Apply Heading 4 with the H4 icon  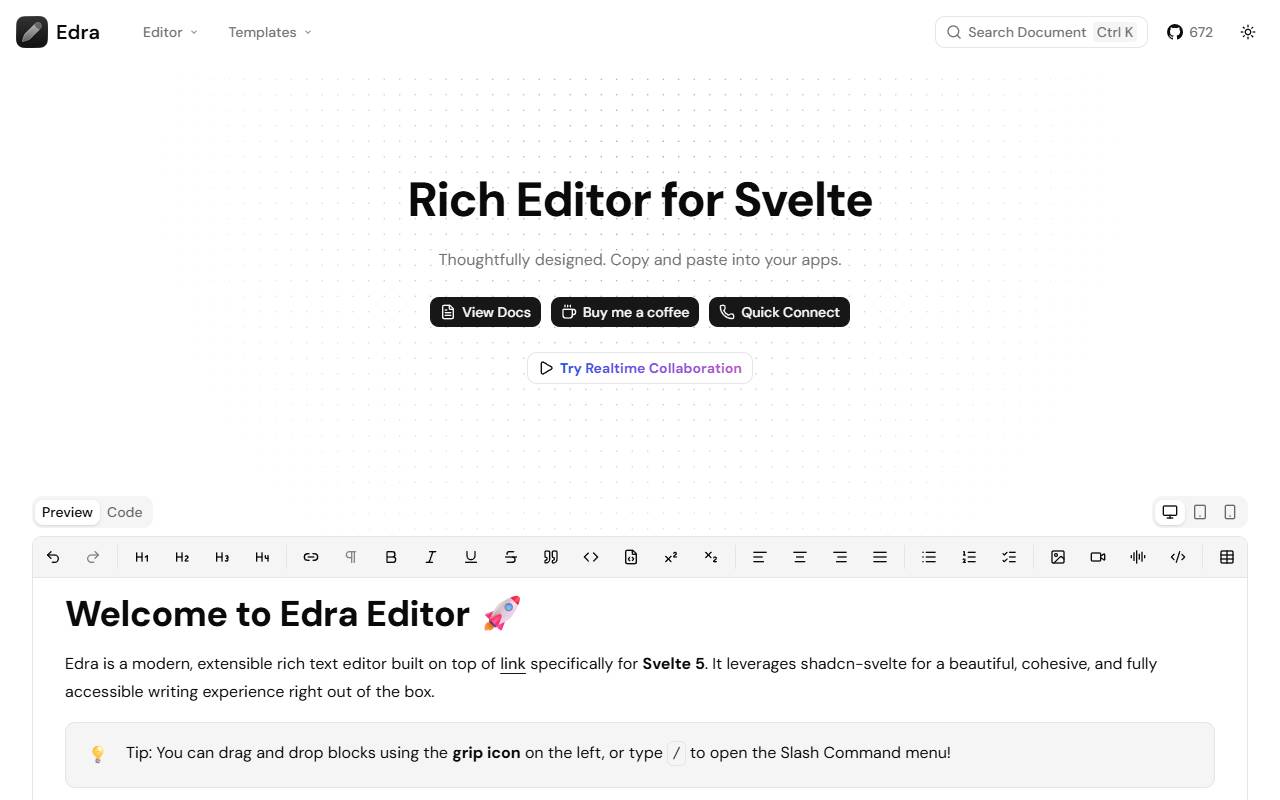pyautogui.click(x=262, y=557)
